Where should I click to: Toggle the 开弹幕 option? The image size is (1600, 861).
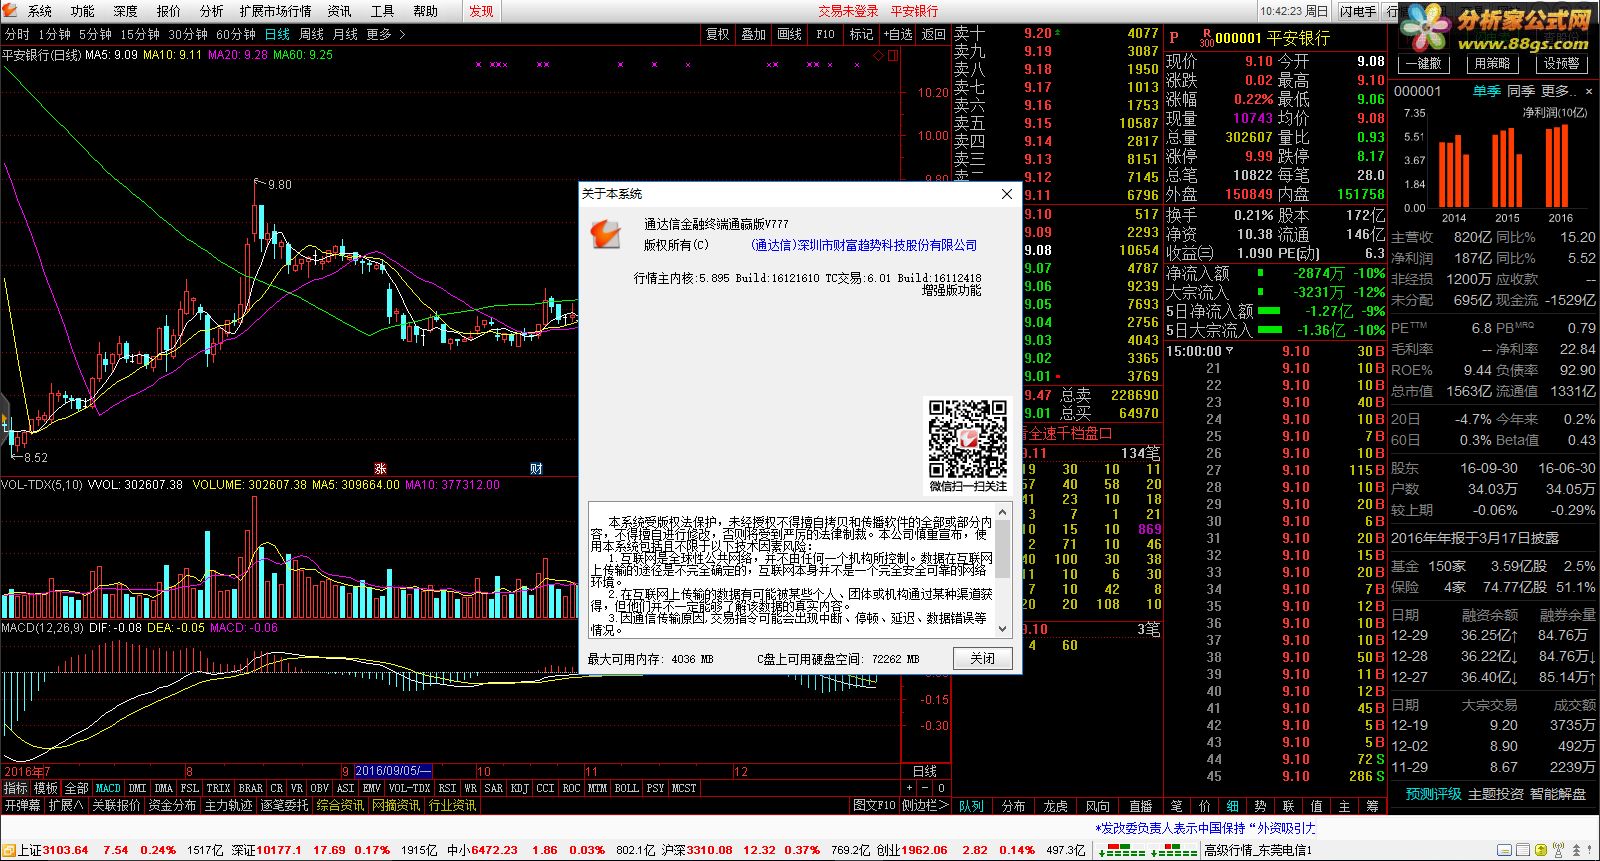pyautogui.click(x=22, y=805)
